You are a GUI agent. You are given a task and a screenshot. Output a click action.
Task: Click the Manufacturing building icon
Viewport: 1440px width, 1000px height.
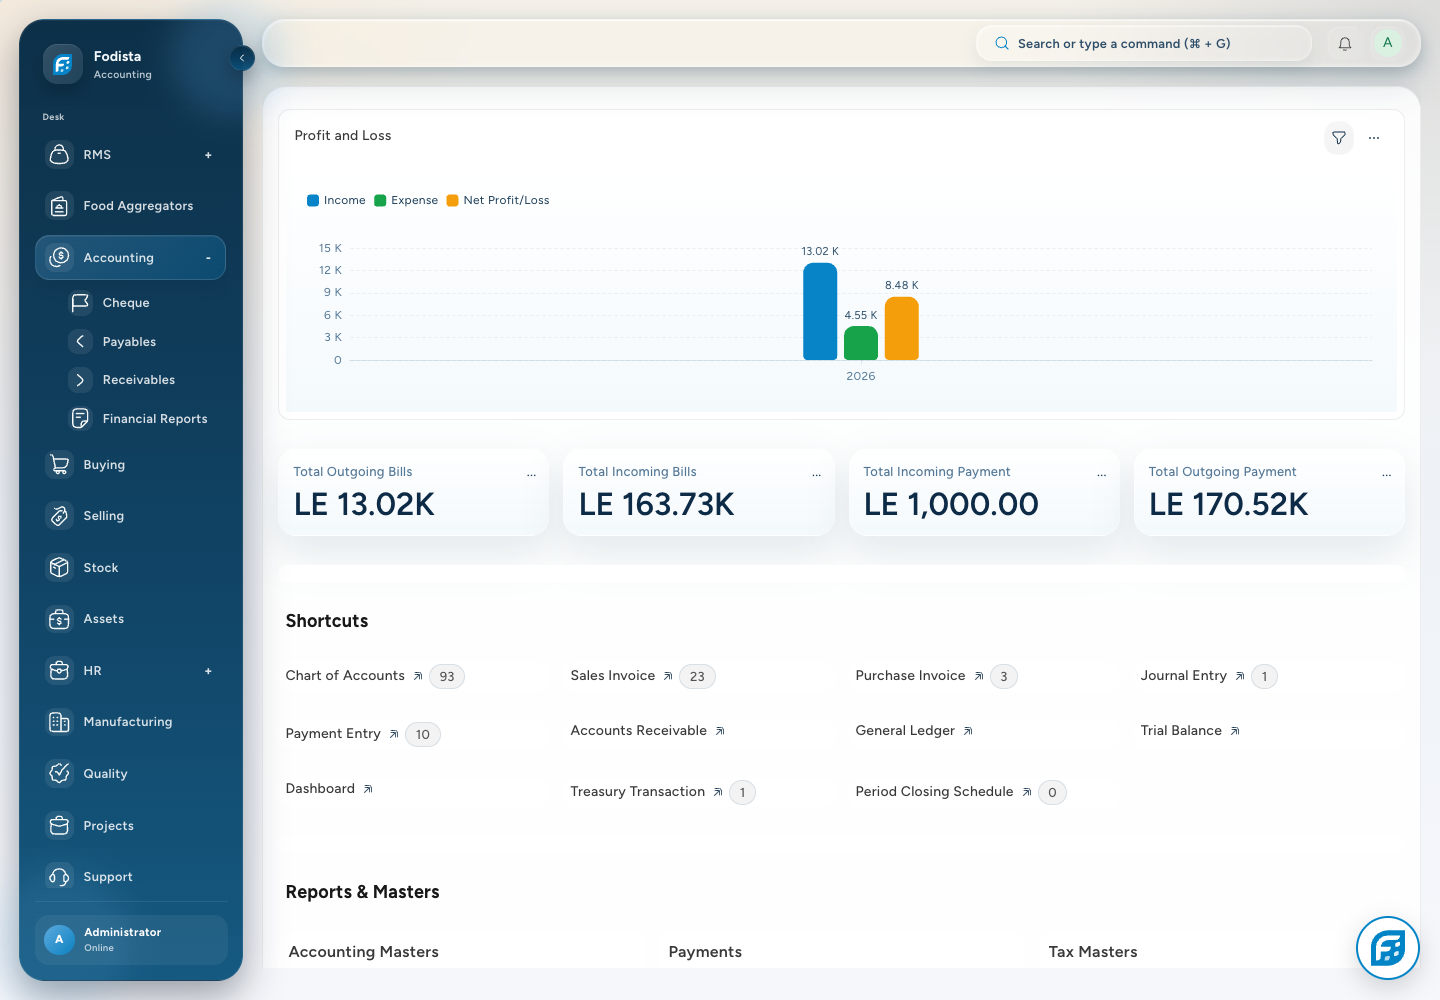click(x=60, y=722)
